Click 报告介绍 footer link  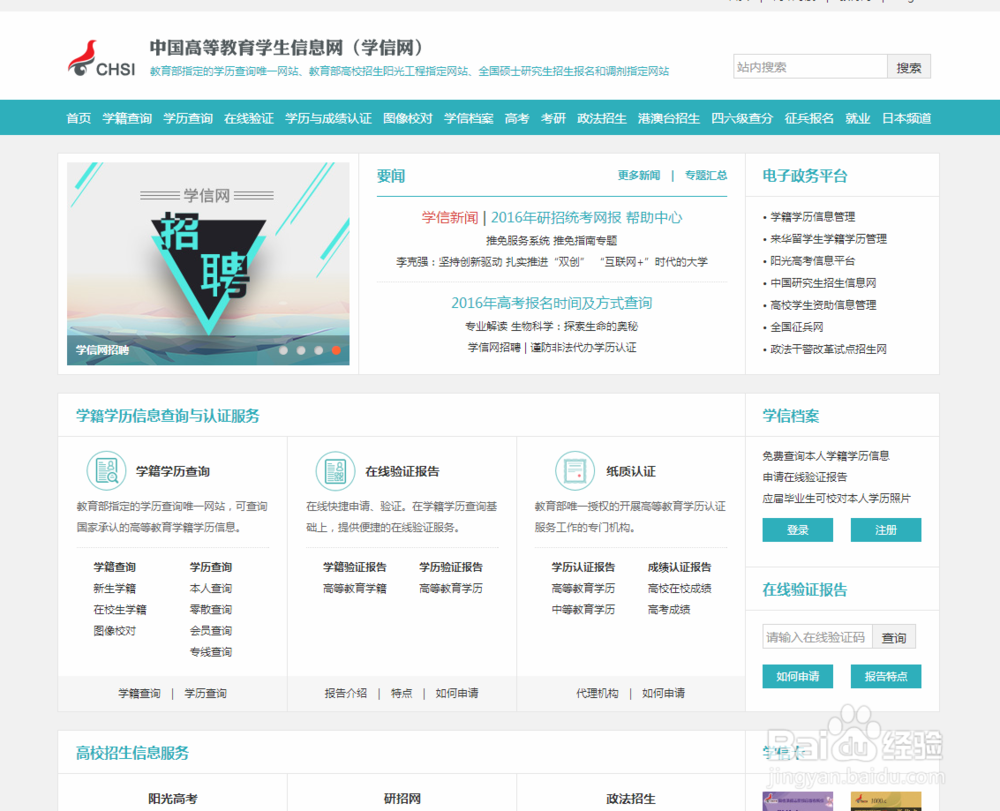pyautogui.click(x=346, y=693)
